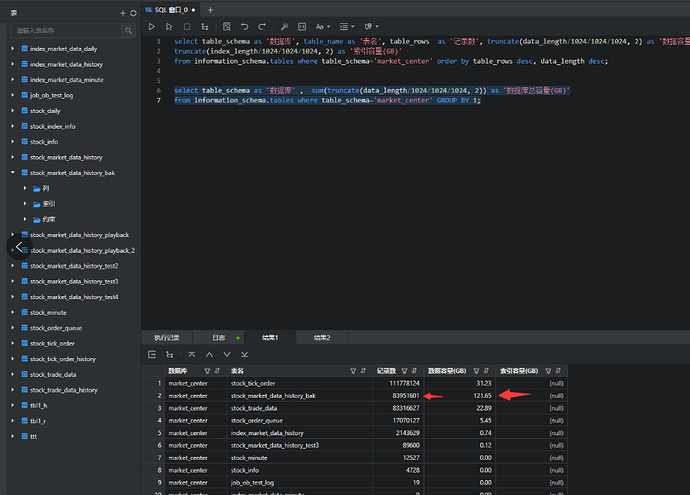Open the indent options dropdown
Image resolution: width=690 pixels, height=495 pixels.
pos(347,27)
